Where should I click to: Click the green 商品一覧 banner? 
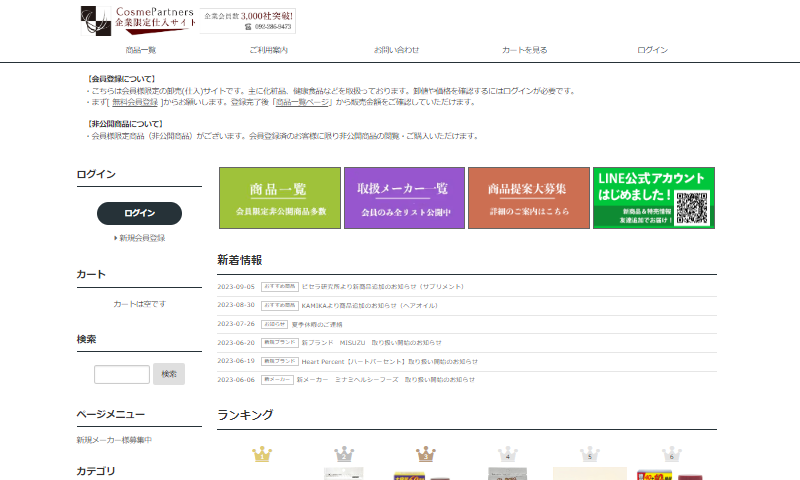coord(280,198)
